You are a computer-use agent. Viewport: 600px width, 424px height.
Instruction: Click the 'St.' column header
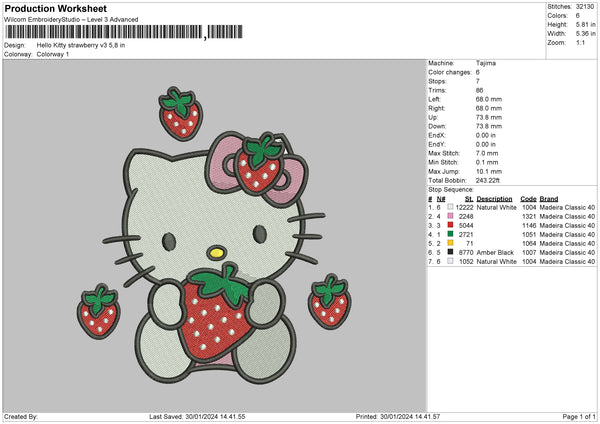coord(469,199)
